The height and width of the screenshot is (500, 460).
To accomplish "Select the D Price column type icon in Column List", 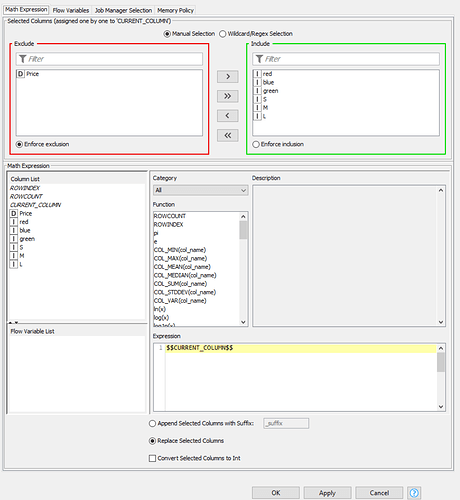I will (x=13, y=213).
